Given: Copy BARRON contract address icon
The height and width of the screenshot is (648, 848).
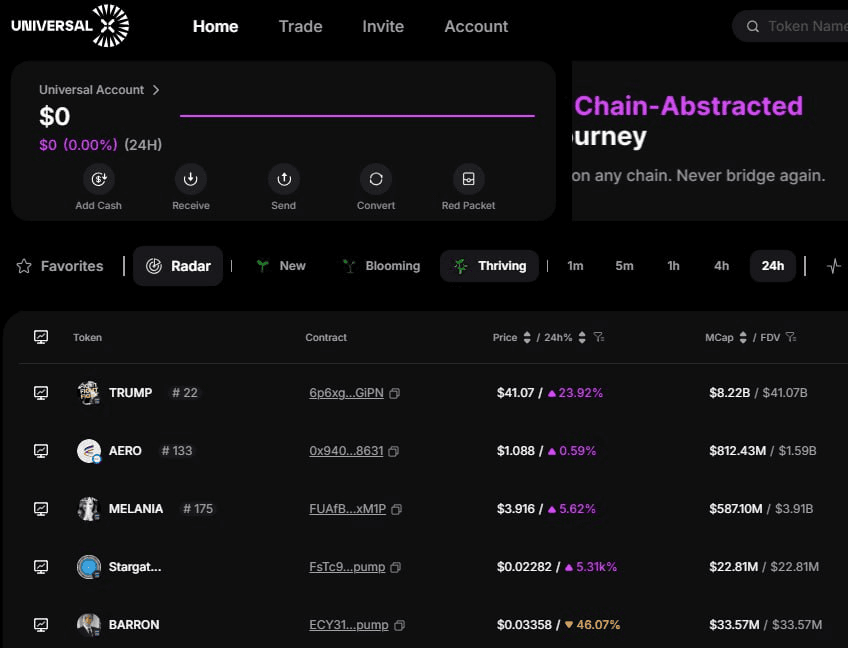Looking at the screenshot, I should [399, 625].
